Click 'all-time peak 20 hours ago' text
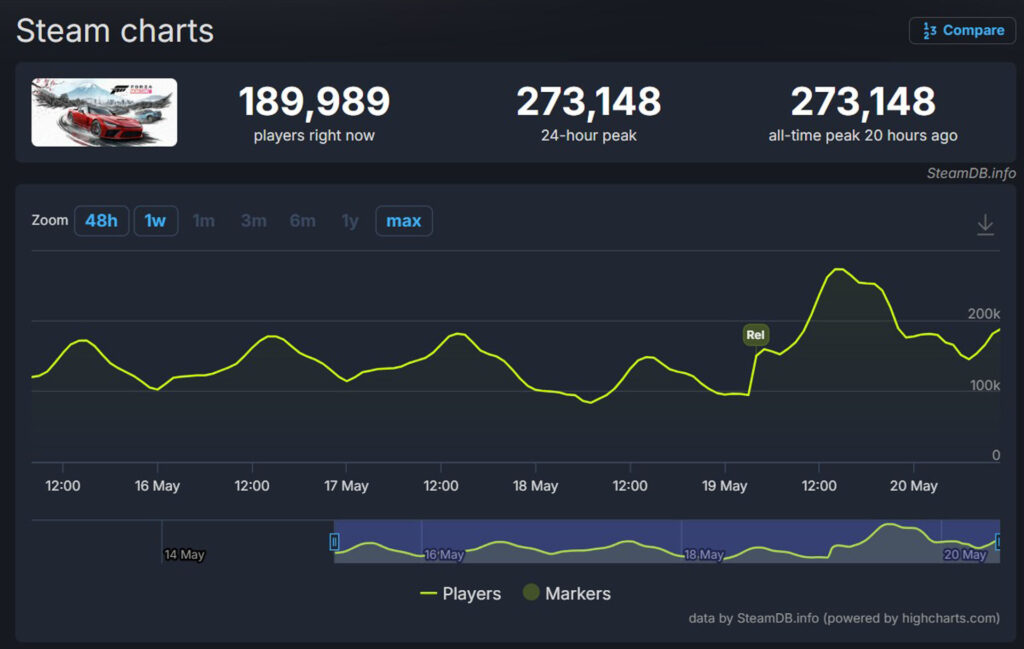This screenshot has height=649, width=1024. coord(863,135)
